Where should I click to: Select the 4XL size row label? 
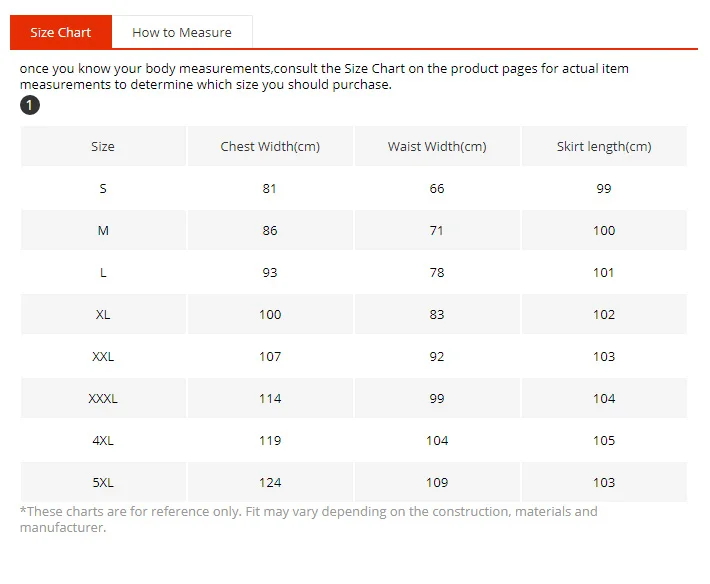pyautogui.click(x=103, y=440)
